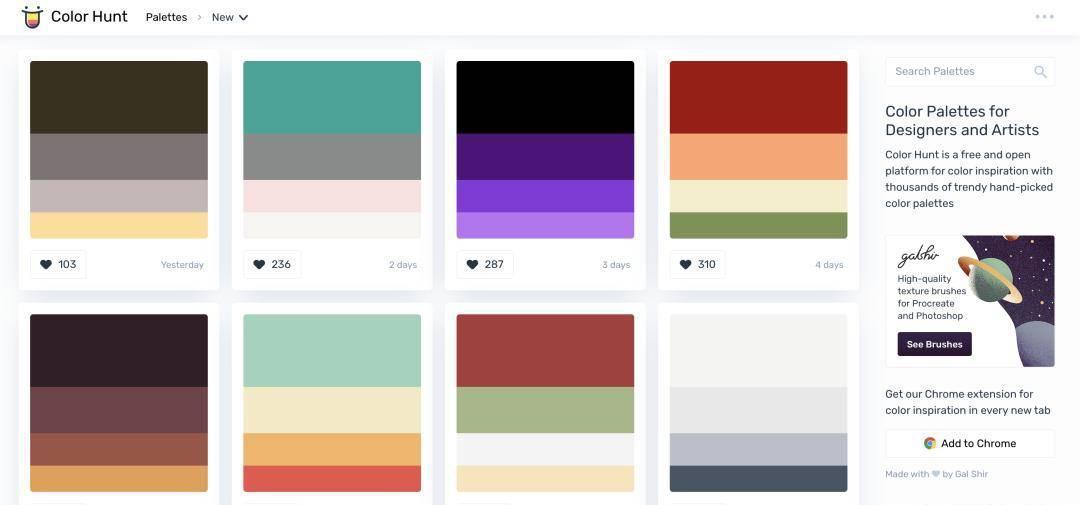Click the Palettes breadcrumb link
Image resolution: width=1080 pixels, height=505 pixels.
[166, 17]
